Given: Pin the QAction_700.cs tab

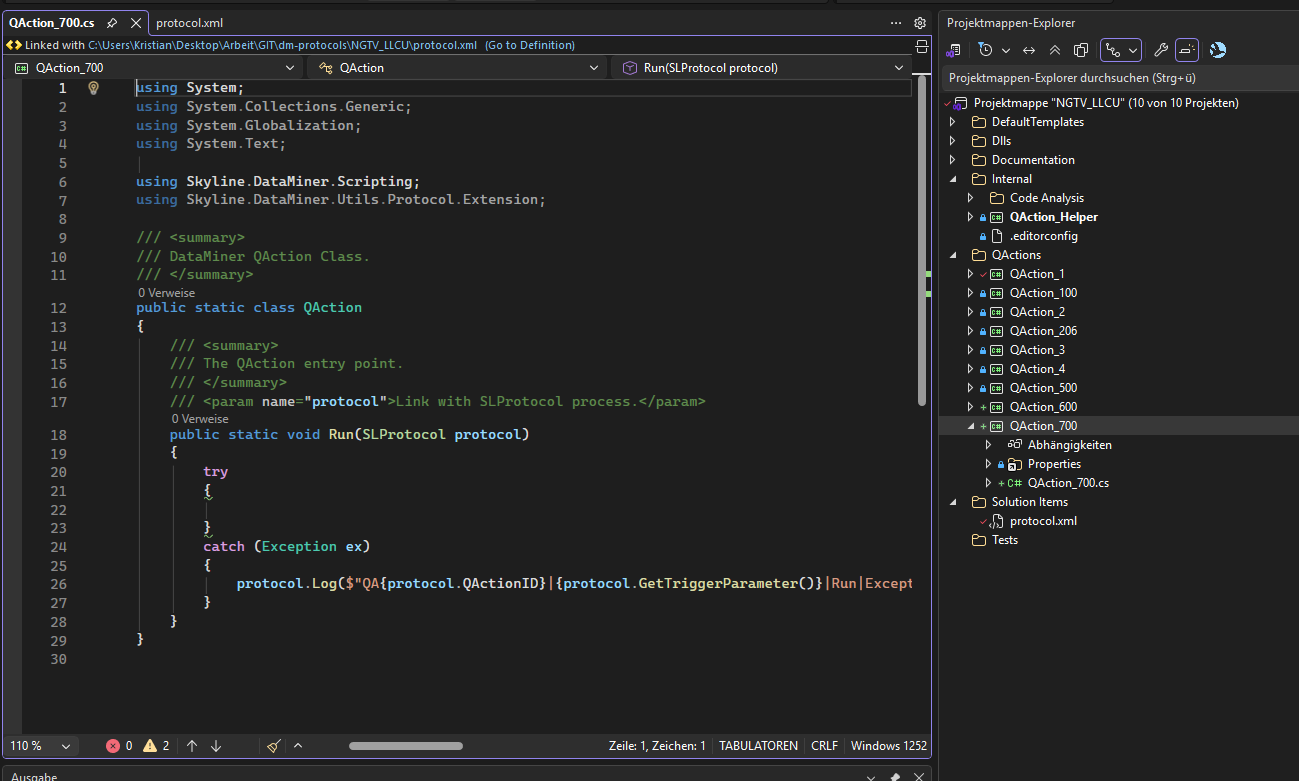Looking at the screenshot, I should pos(112,23).
